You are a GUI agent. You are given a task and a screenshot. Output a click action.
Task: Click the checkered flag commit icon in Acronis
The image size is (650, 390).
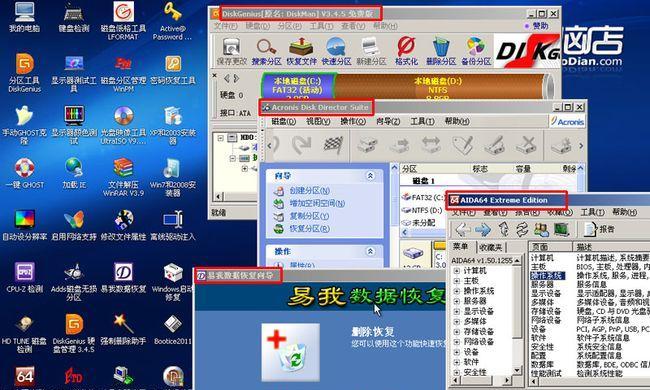(x=333, y=145)
